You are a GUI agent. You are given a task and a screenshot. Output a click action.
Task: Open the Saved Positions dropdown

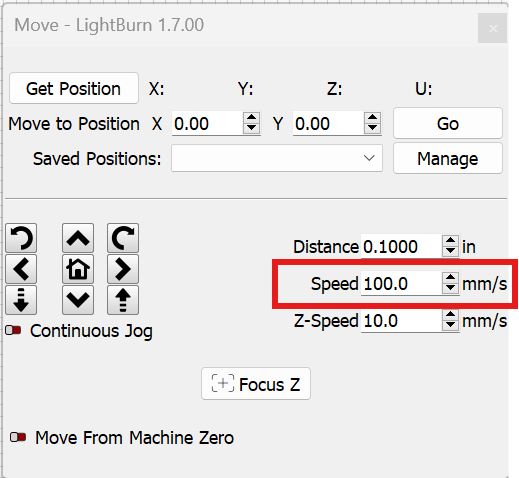pos(277,158)
